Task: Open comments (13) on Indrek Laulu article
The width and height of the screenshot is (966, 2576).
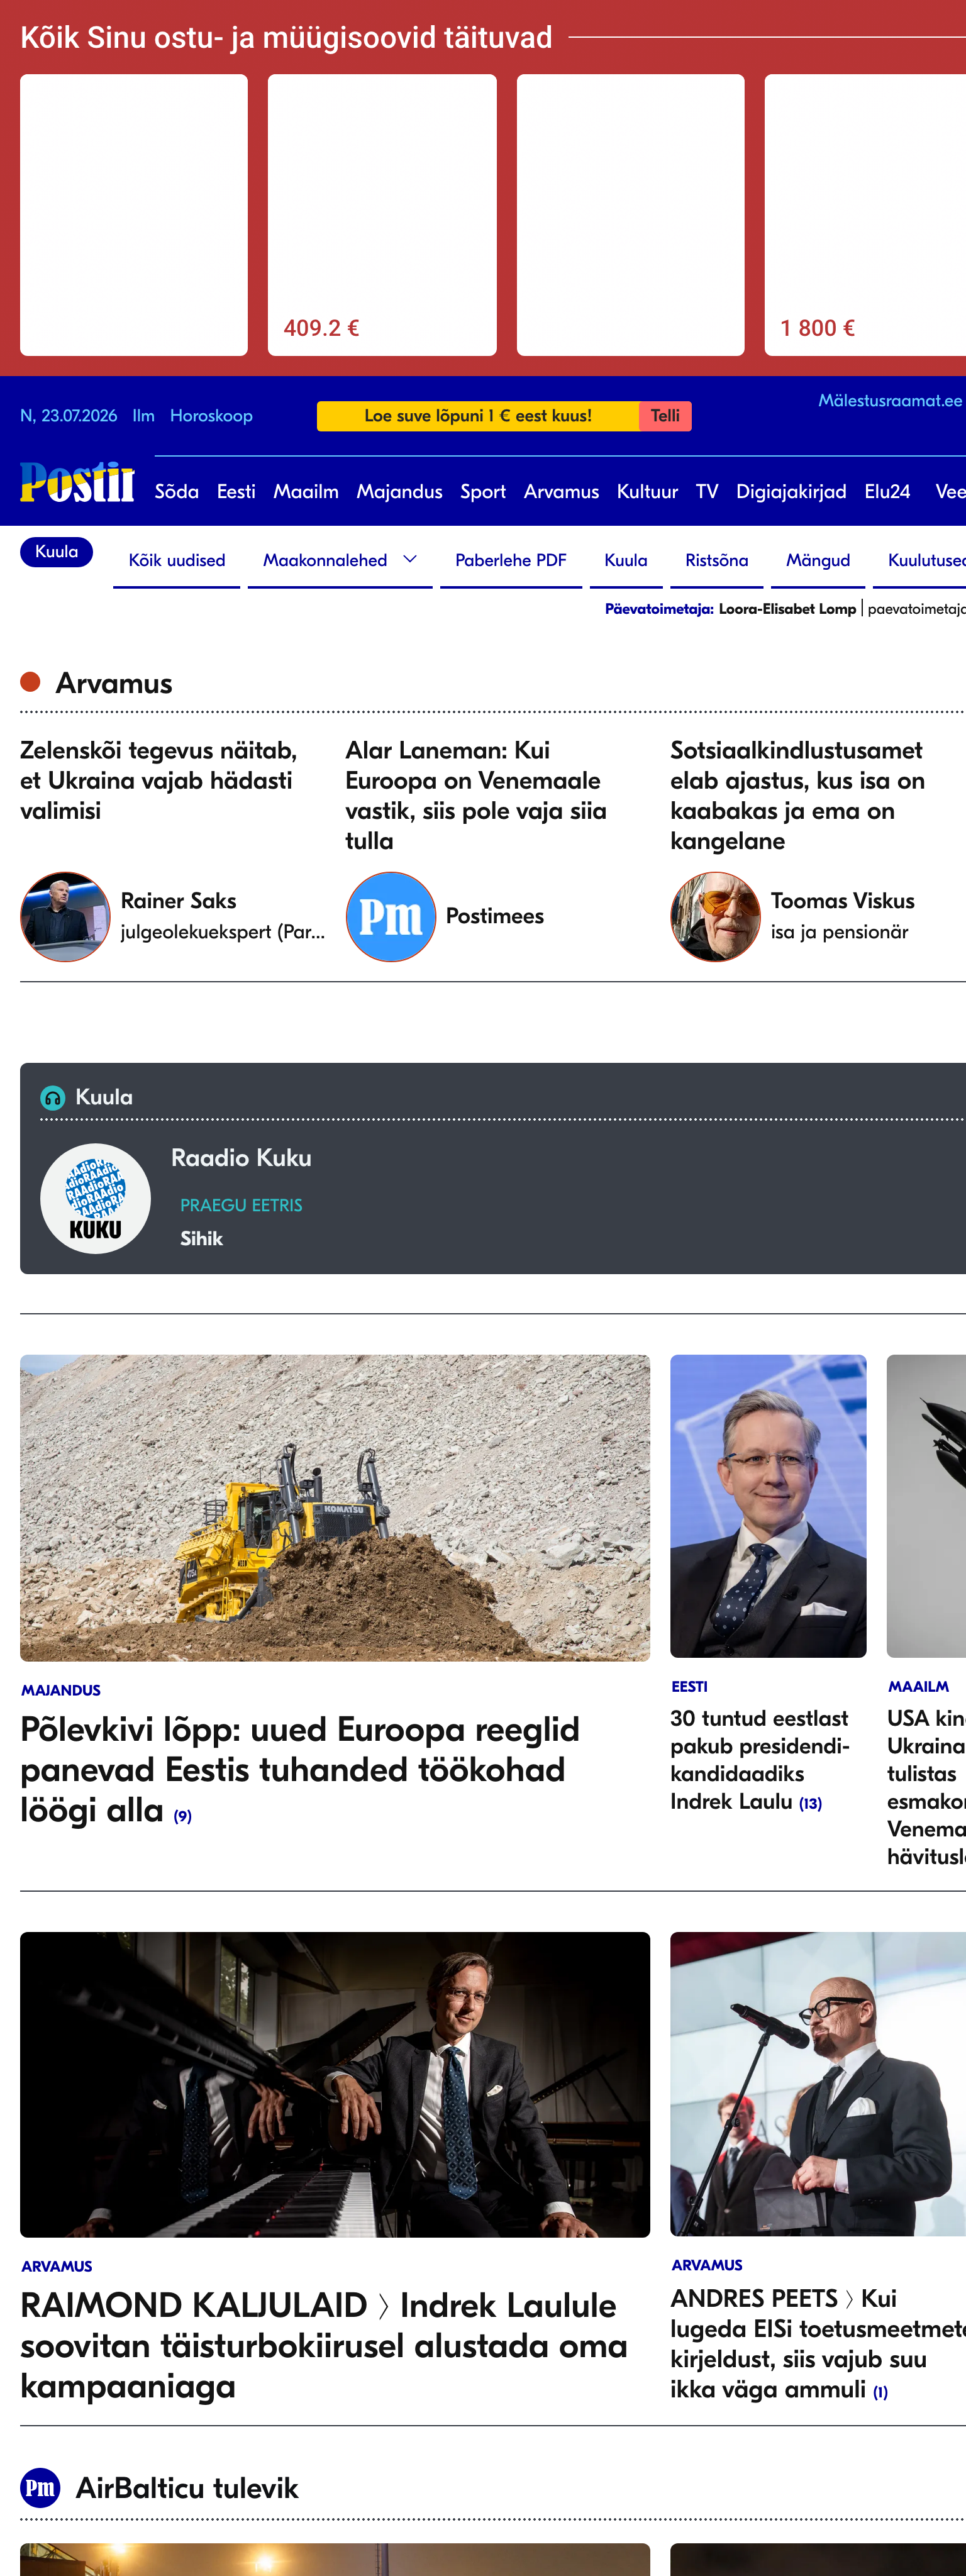Action: coord(810,1803)
